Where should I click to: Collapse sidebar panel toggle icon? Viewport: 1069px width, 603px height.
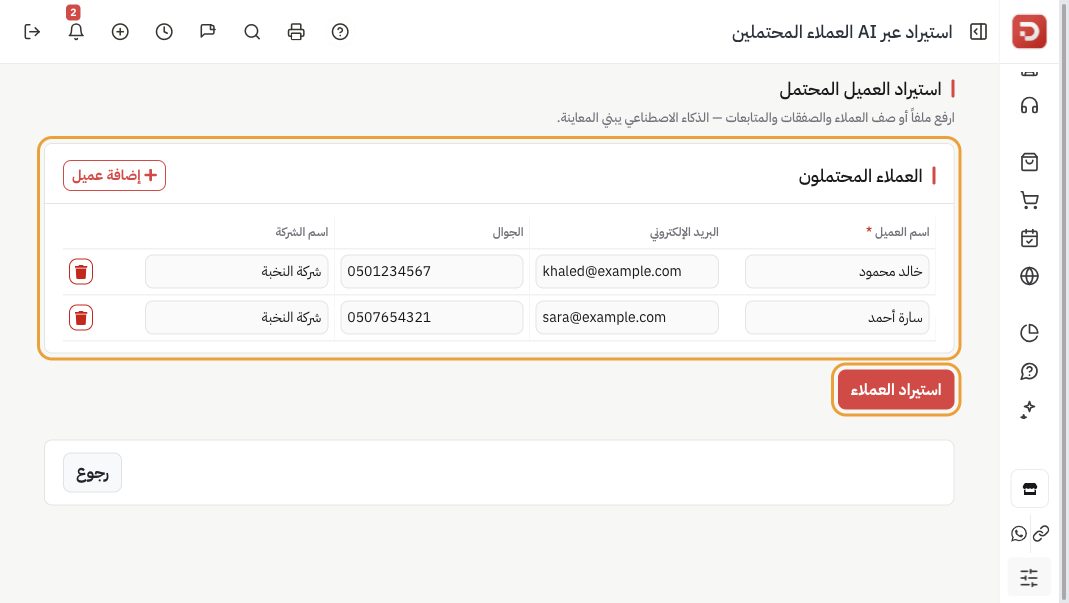(x=978, y=31)
